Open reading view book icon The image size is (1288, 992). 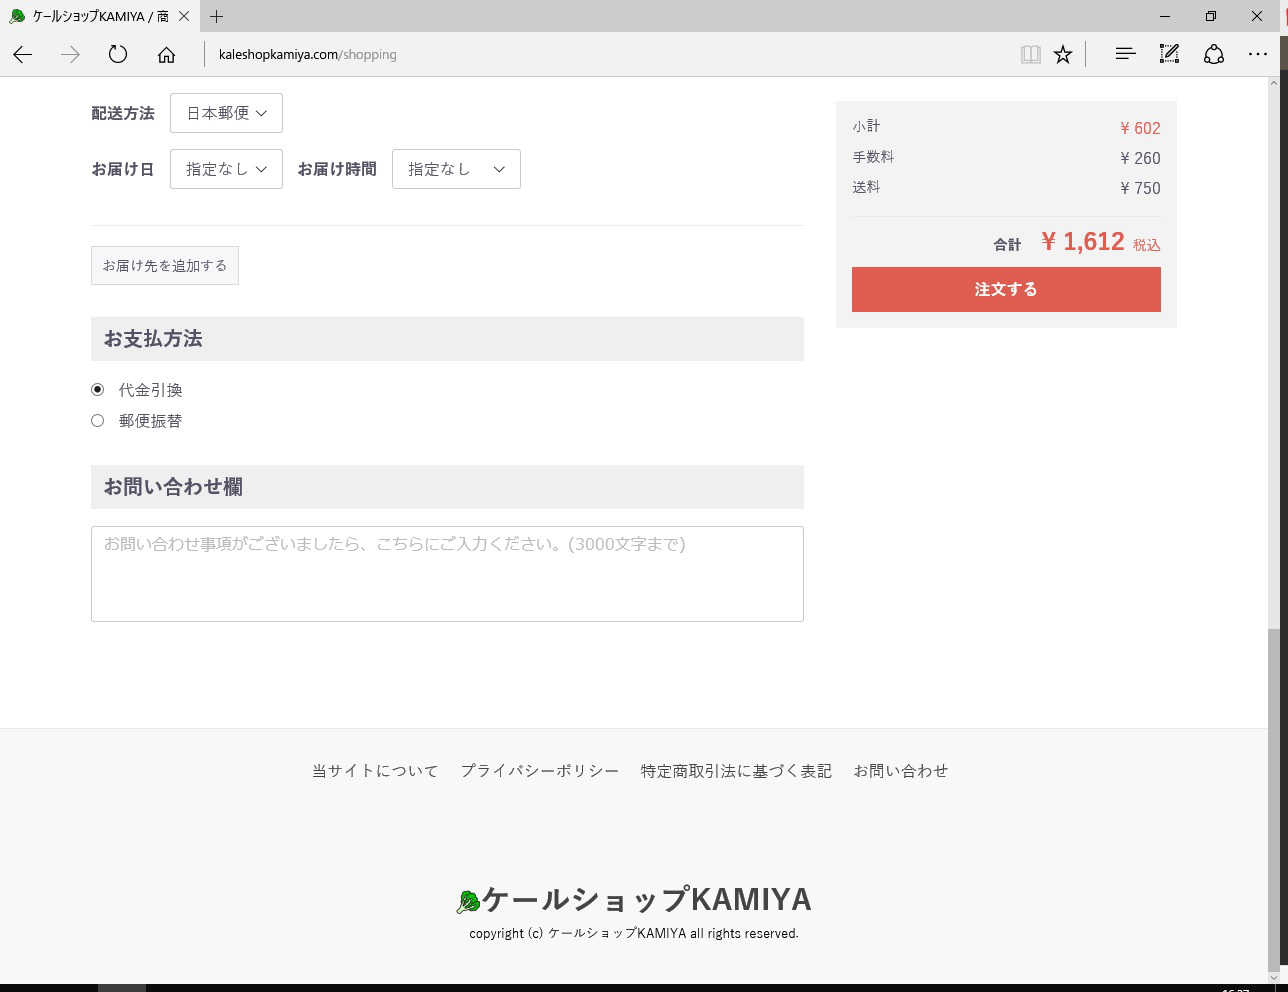(1030, 55)
